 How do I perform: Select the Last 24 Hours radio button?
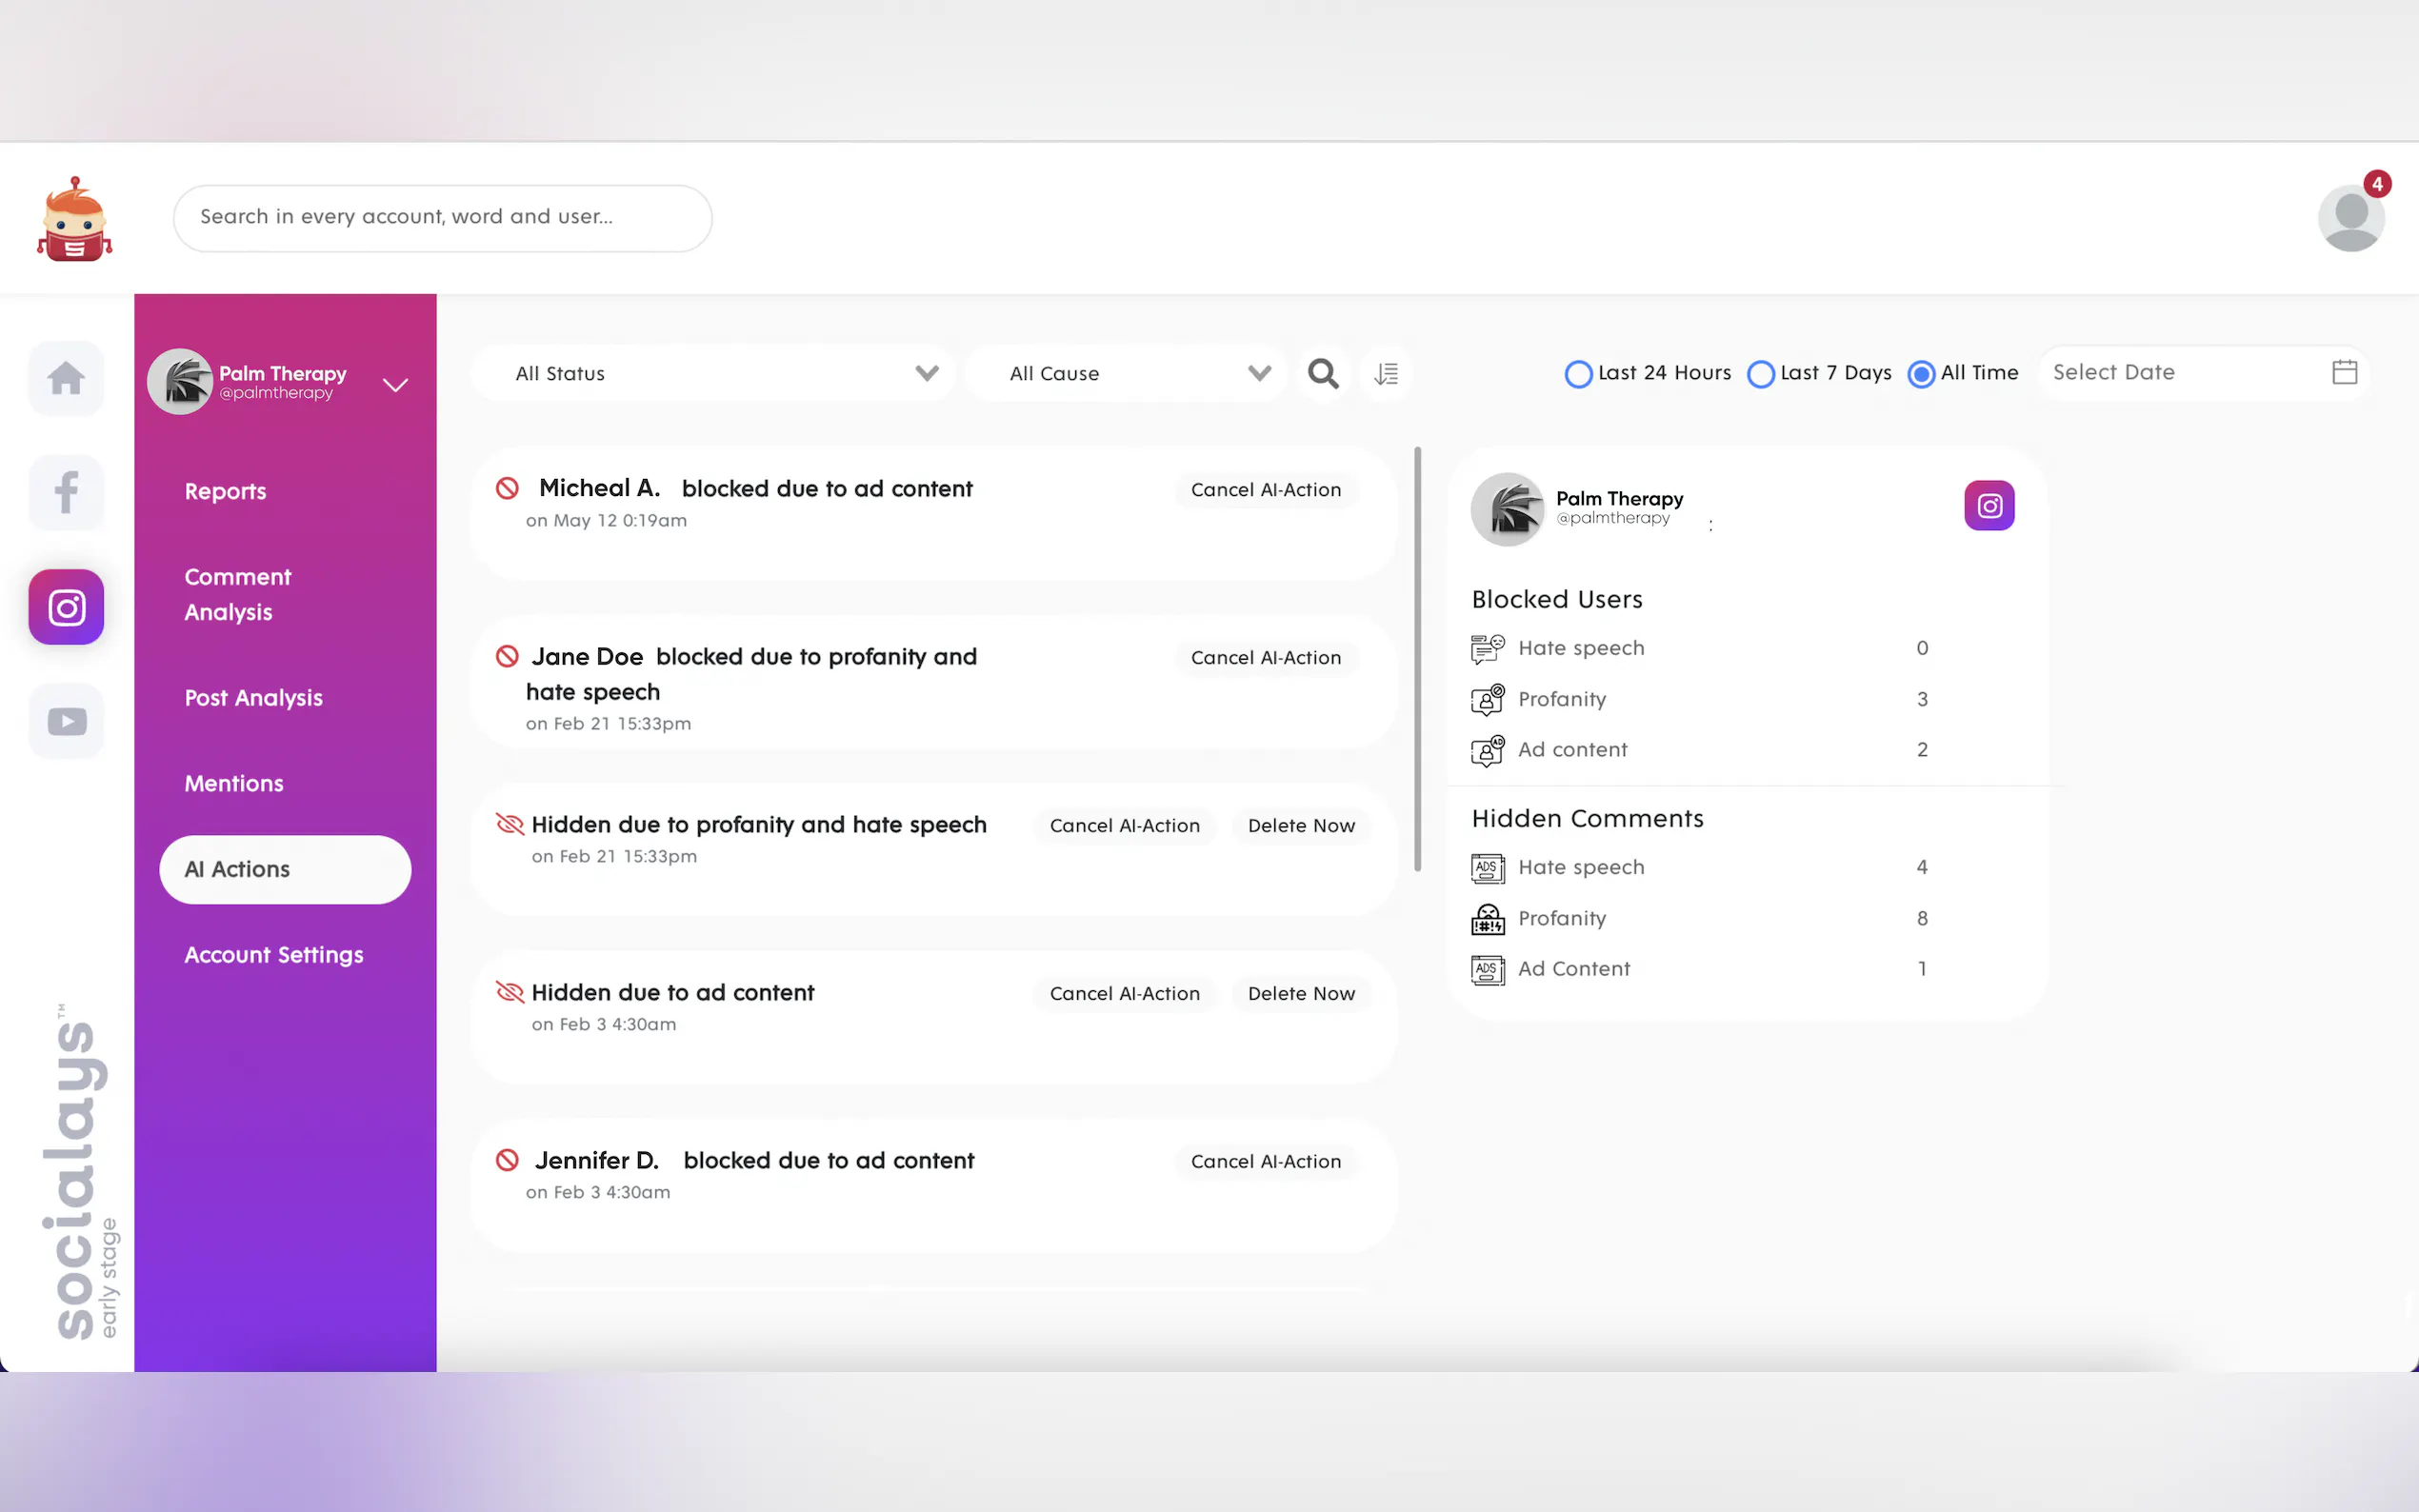pyautogui.click(x=1578, y=374)
